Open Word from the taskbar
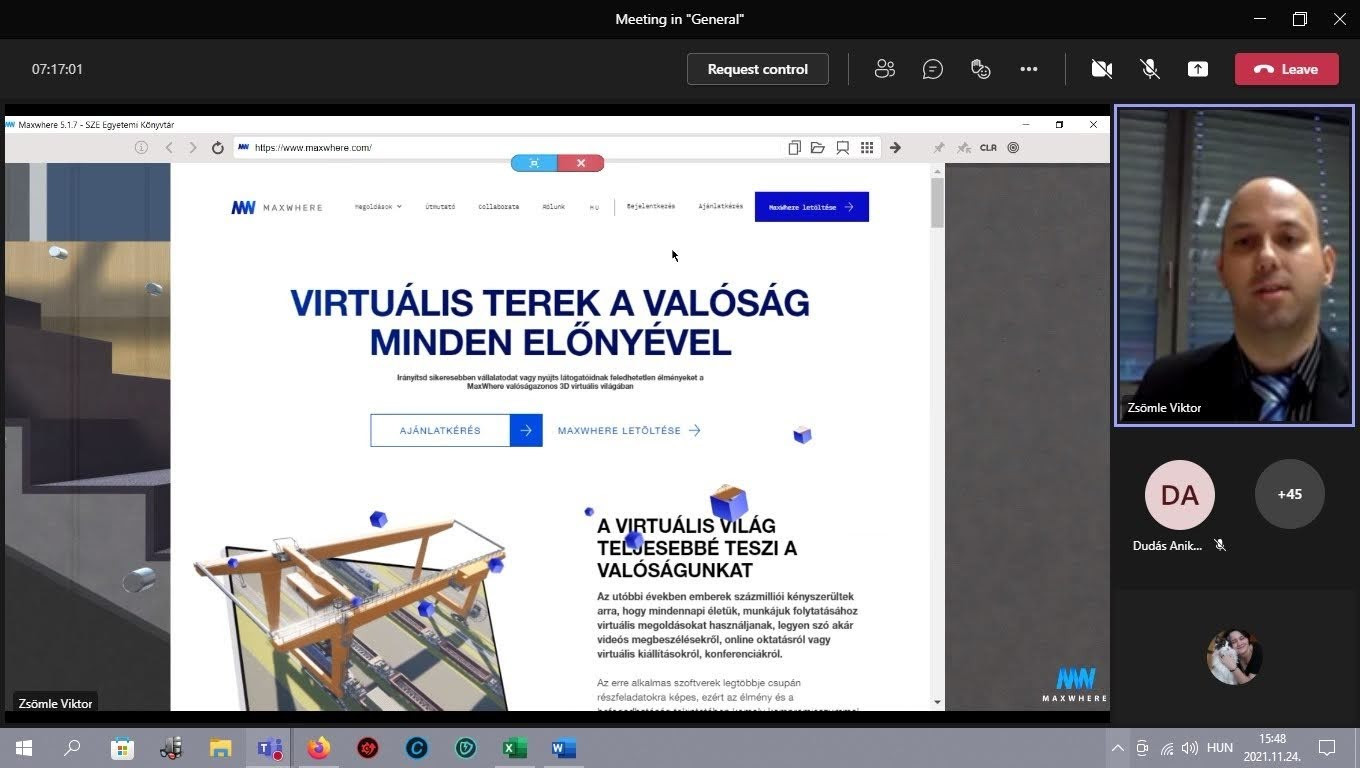The width and height of the screenshot is (1360, 768). [563, 748]
